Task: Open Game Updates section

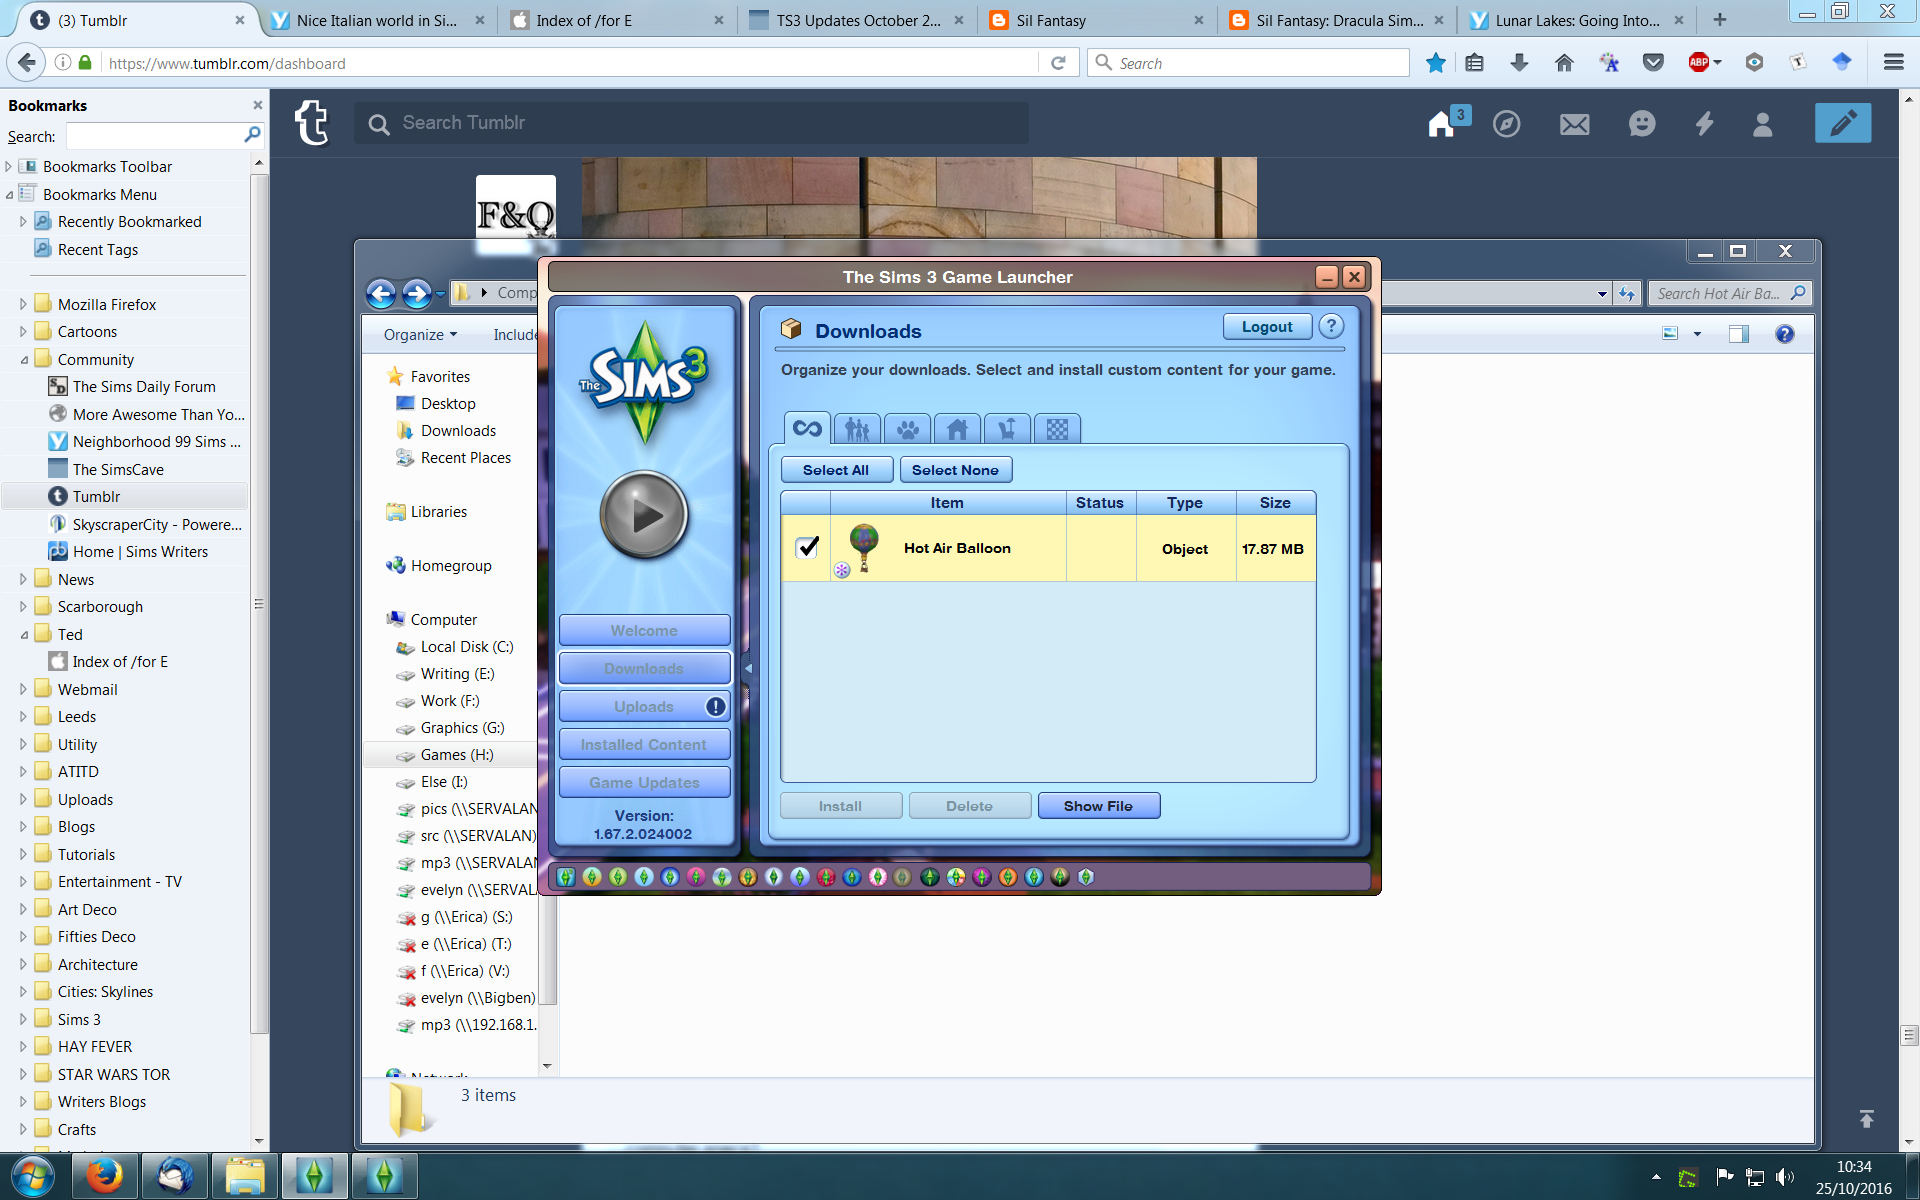Action: [644, 783]
